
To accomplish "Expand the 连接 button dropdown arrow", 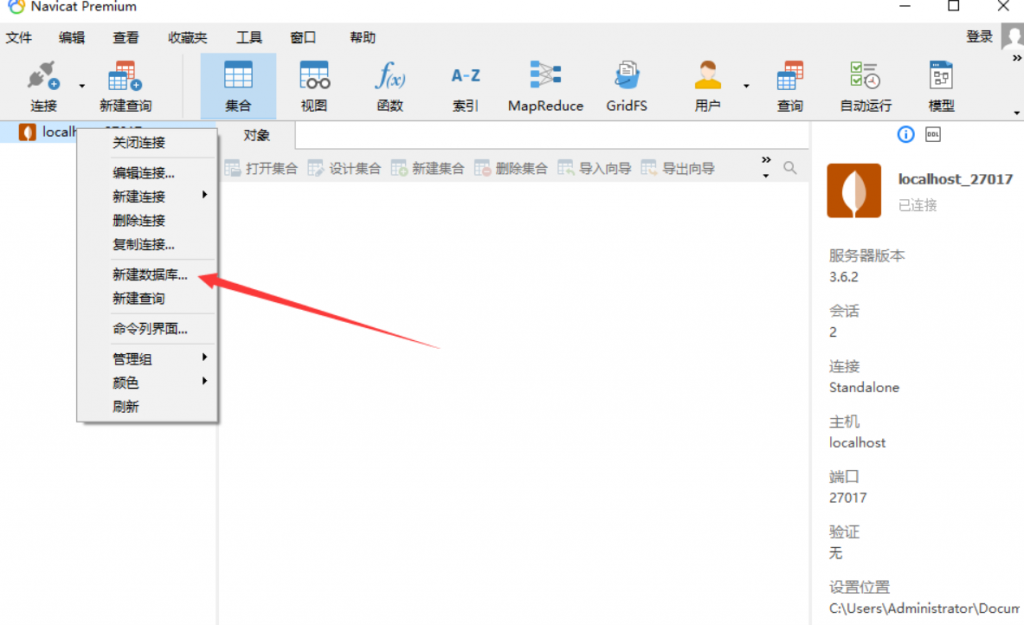I will (x=82, y=86).
